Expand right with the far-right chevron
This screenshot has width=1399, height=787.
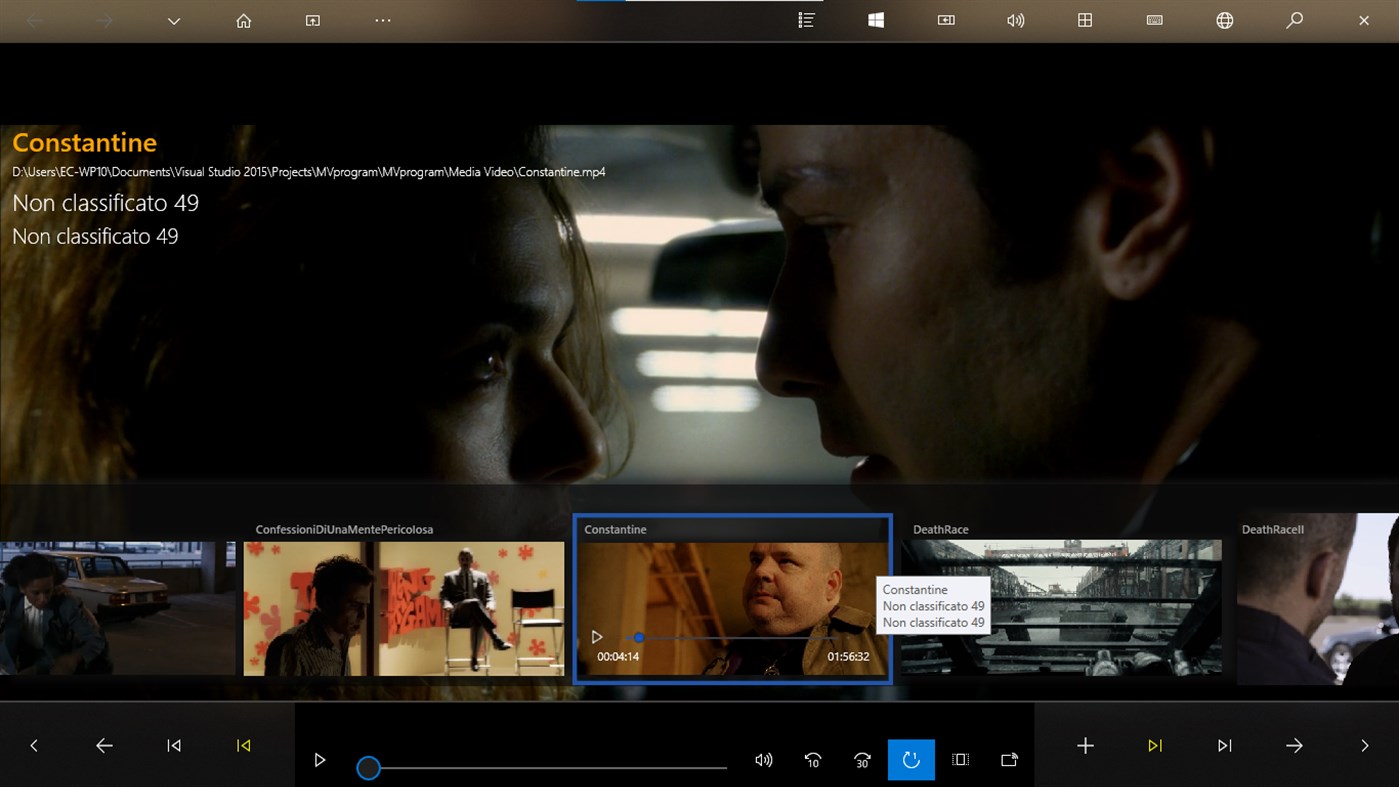tap(1364, 746)
